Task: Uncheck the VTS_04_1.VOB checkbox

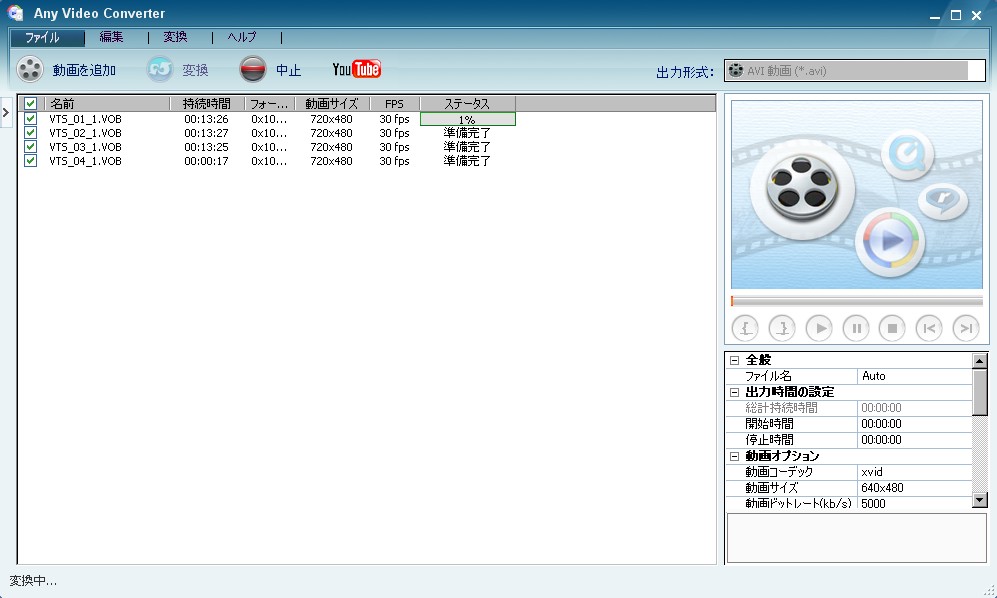Action: click(x=31, y=161)
